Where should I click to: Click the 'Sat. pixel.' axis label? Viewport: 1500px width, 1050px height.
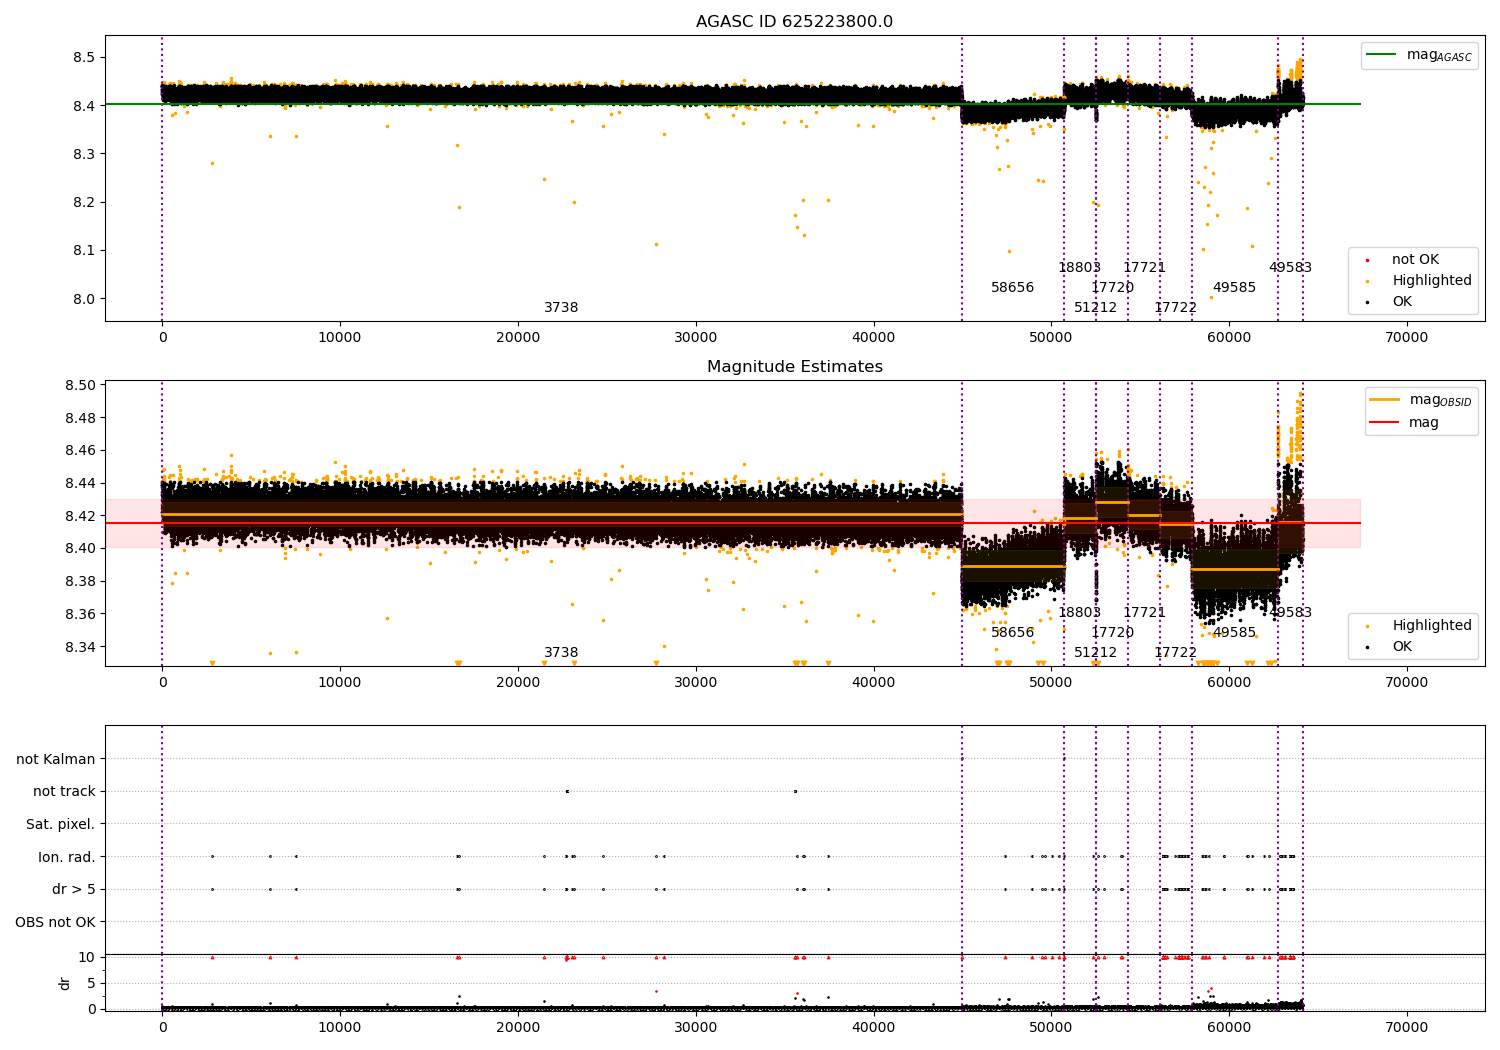(60, 824)
